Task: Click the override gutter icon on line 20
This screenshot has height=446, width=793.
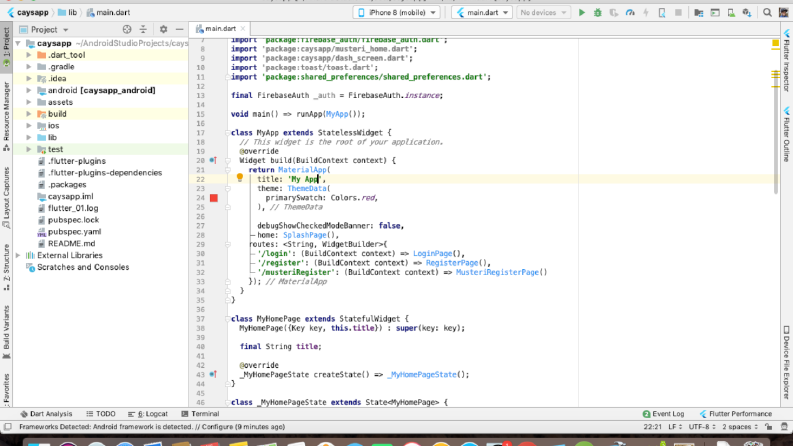Action: pyautogui.click(x=213, y=160)
